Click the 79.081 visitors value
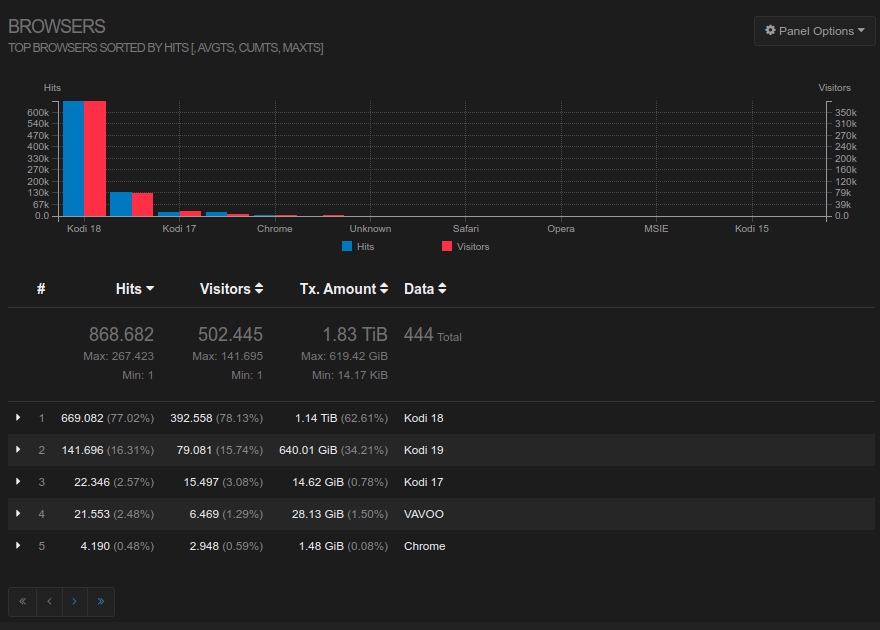This screenshot has width=880, height=630. pyautogui.click(x=194, y=450)
